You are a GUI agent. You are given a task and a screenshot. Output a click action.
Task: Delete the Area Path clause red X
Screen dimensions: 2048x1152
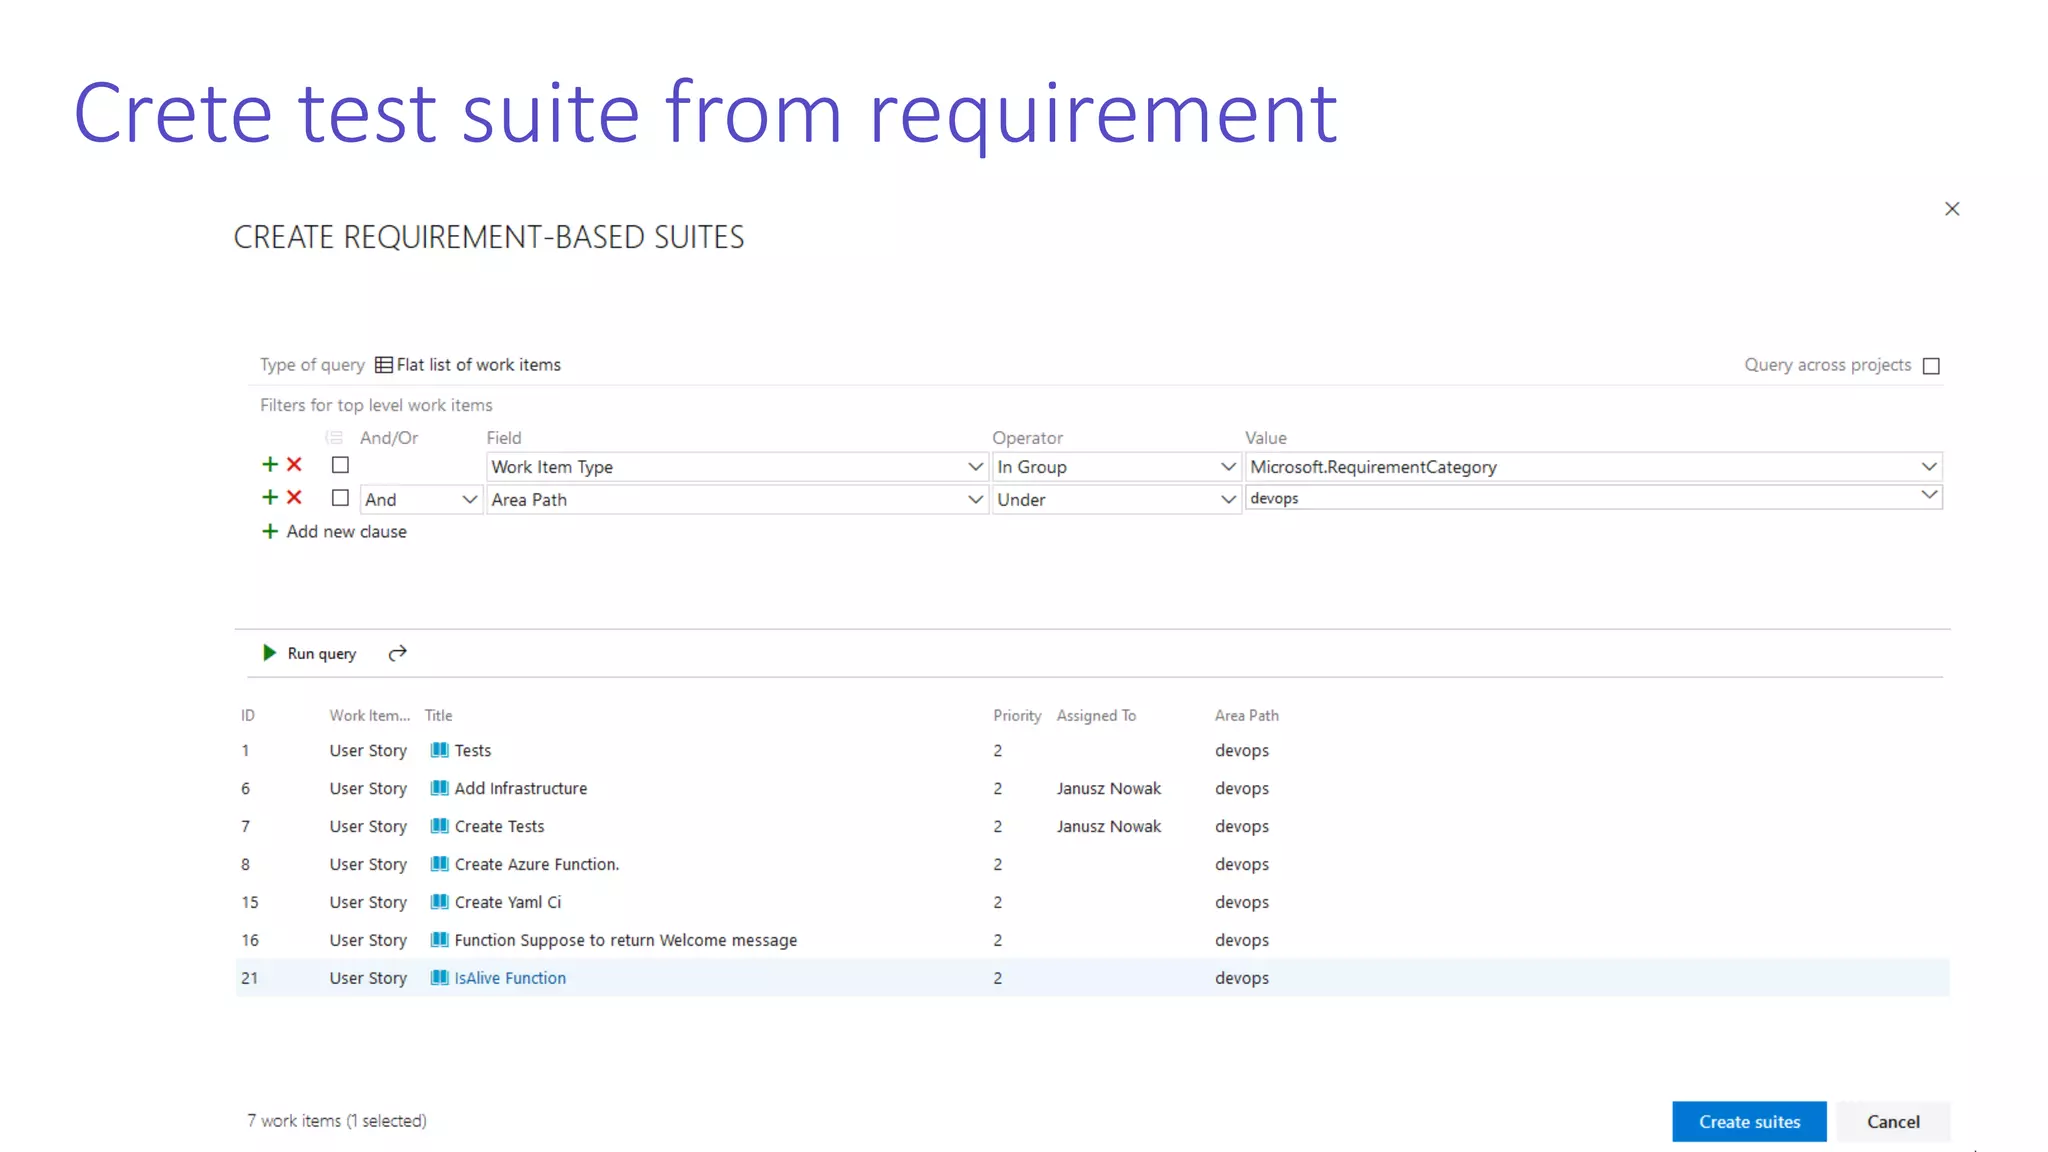point(294,498)
